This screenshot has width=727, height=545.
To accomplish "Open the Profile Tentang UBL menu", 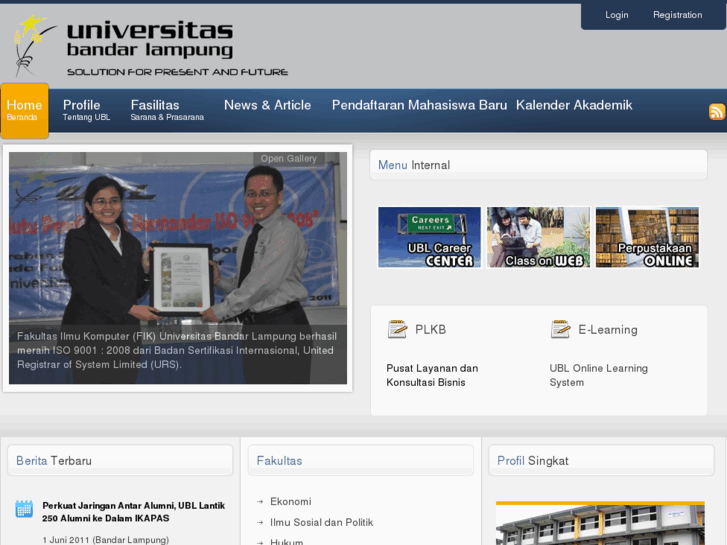I will (86, 110).
